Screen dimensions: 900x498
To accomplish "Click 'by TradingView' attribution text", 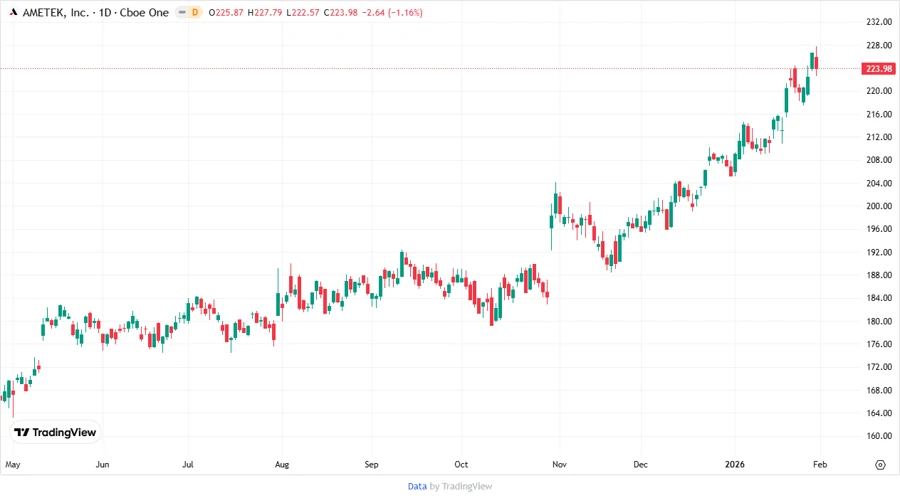I will pos(461,486).
